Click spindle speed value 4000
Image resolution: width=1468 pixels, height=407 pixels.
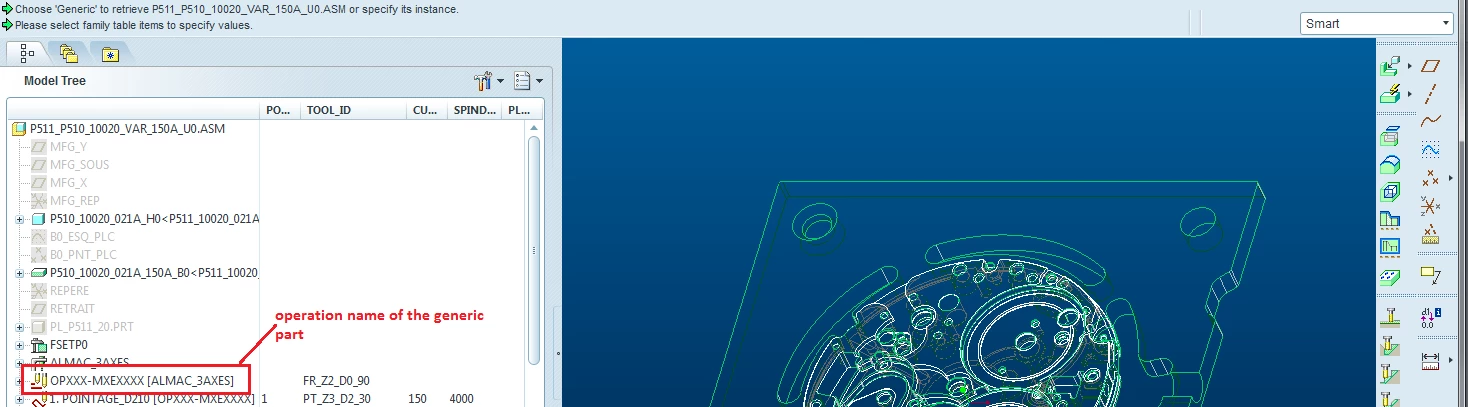tap(461, 398)
